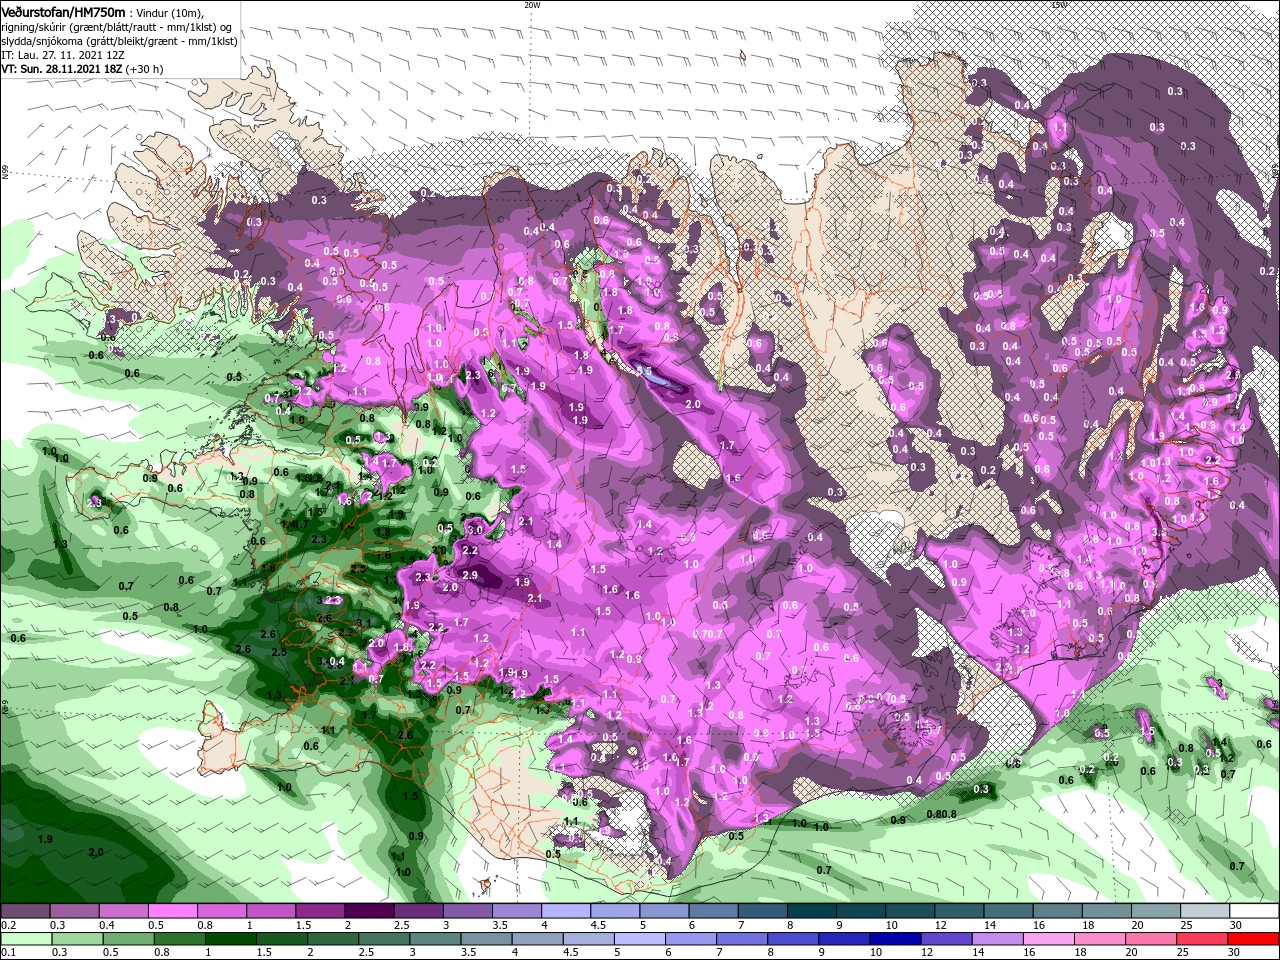Pick the bright pink swatch labeled 0.5 in the upper legend
1280x960 pixels.
point(172,911)
